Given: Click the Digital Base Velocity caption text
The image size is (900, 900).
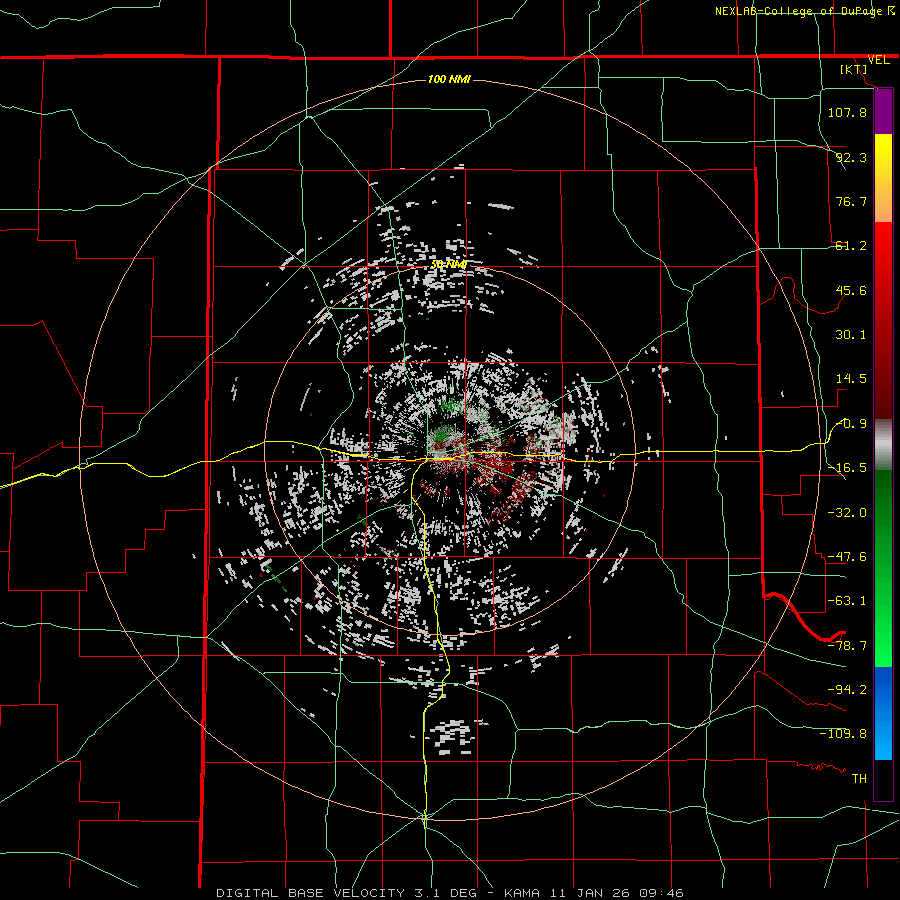Looking at the screenshot, I should pyautogui.click(x=449, y=893).
